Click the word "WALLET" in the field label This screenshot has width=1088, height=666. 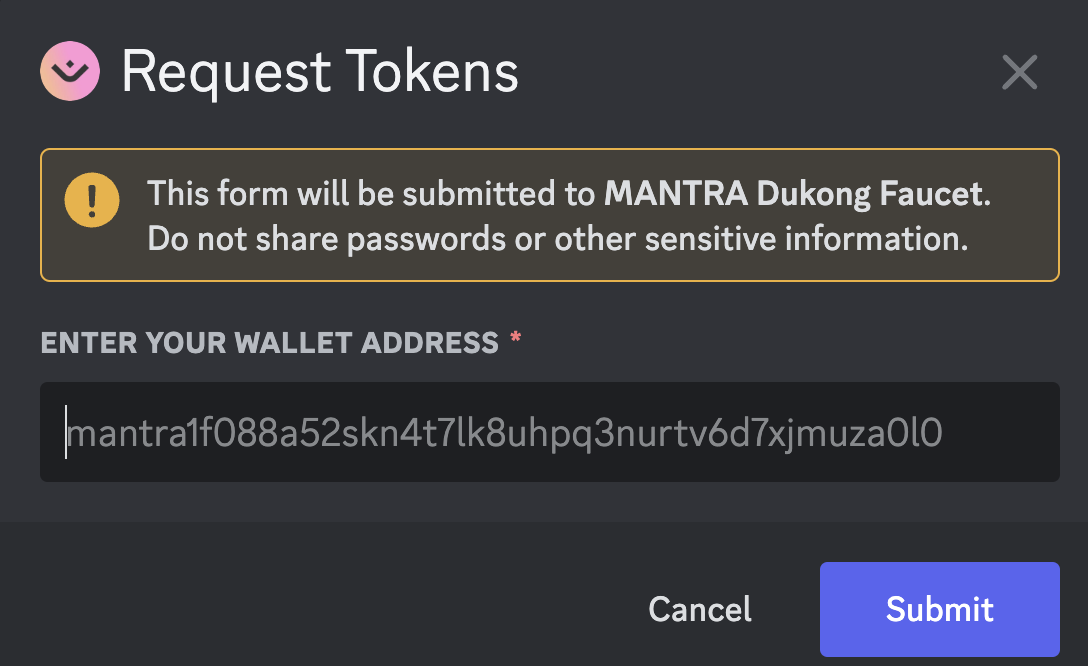coord(289,343)
